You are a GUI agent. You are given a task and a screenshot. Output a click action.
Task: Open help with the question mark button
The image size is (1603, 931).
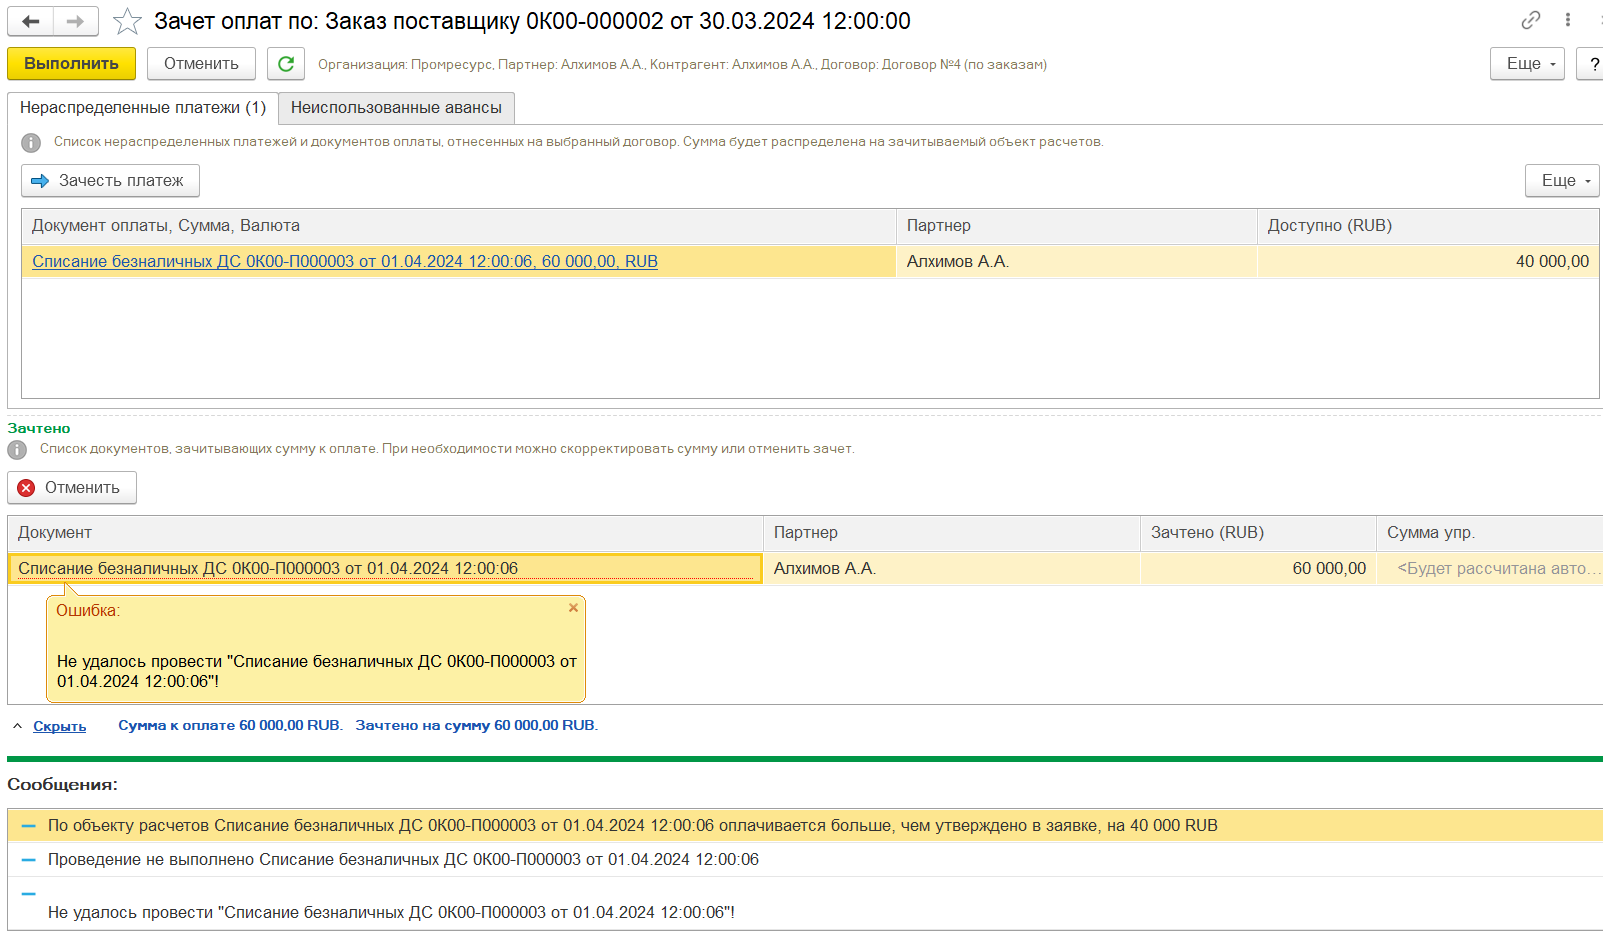[1591, 63]
